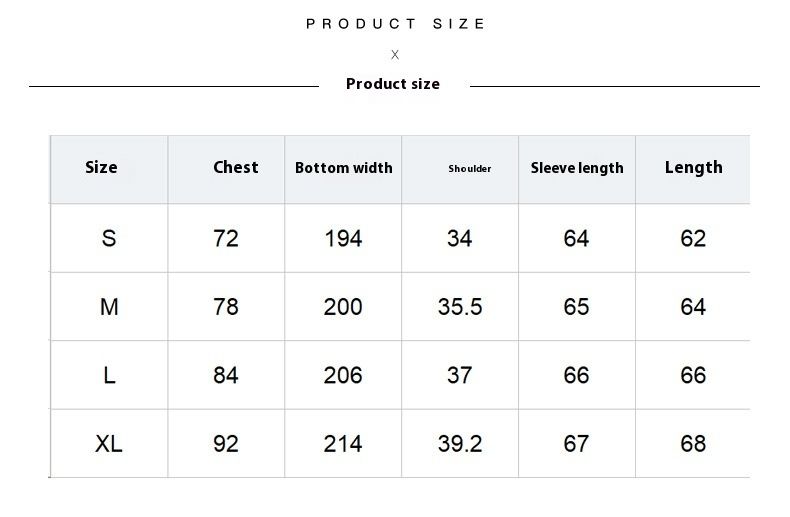This screenshot has width=790, height=517.
Task: Select the Chest column header
Action: 235,167
